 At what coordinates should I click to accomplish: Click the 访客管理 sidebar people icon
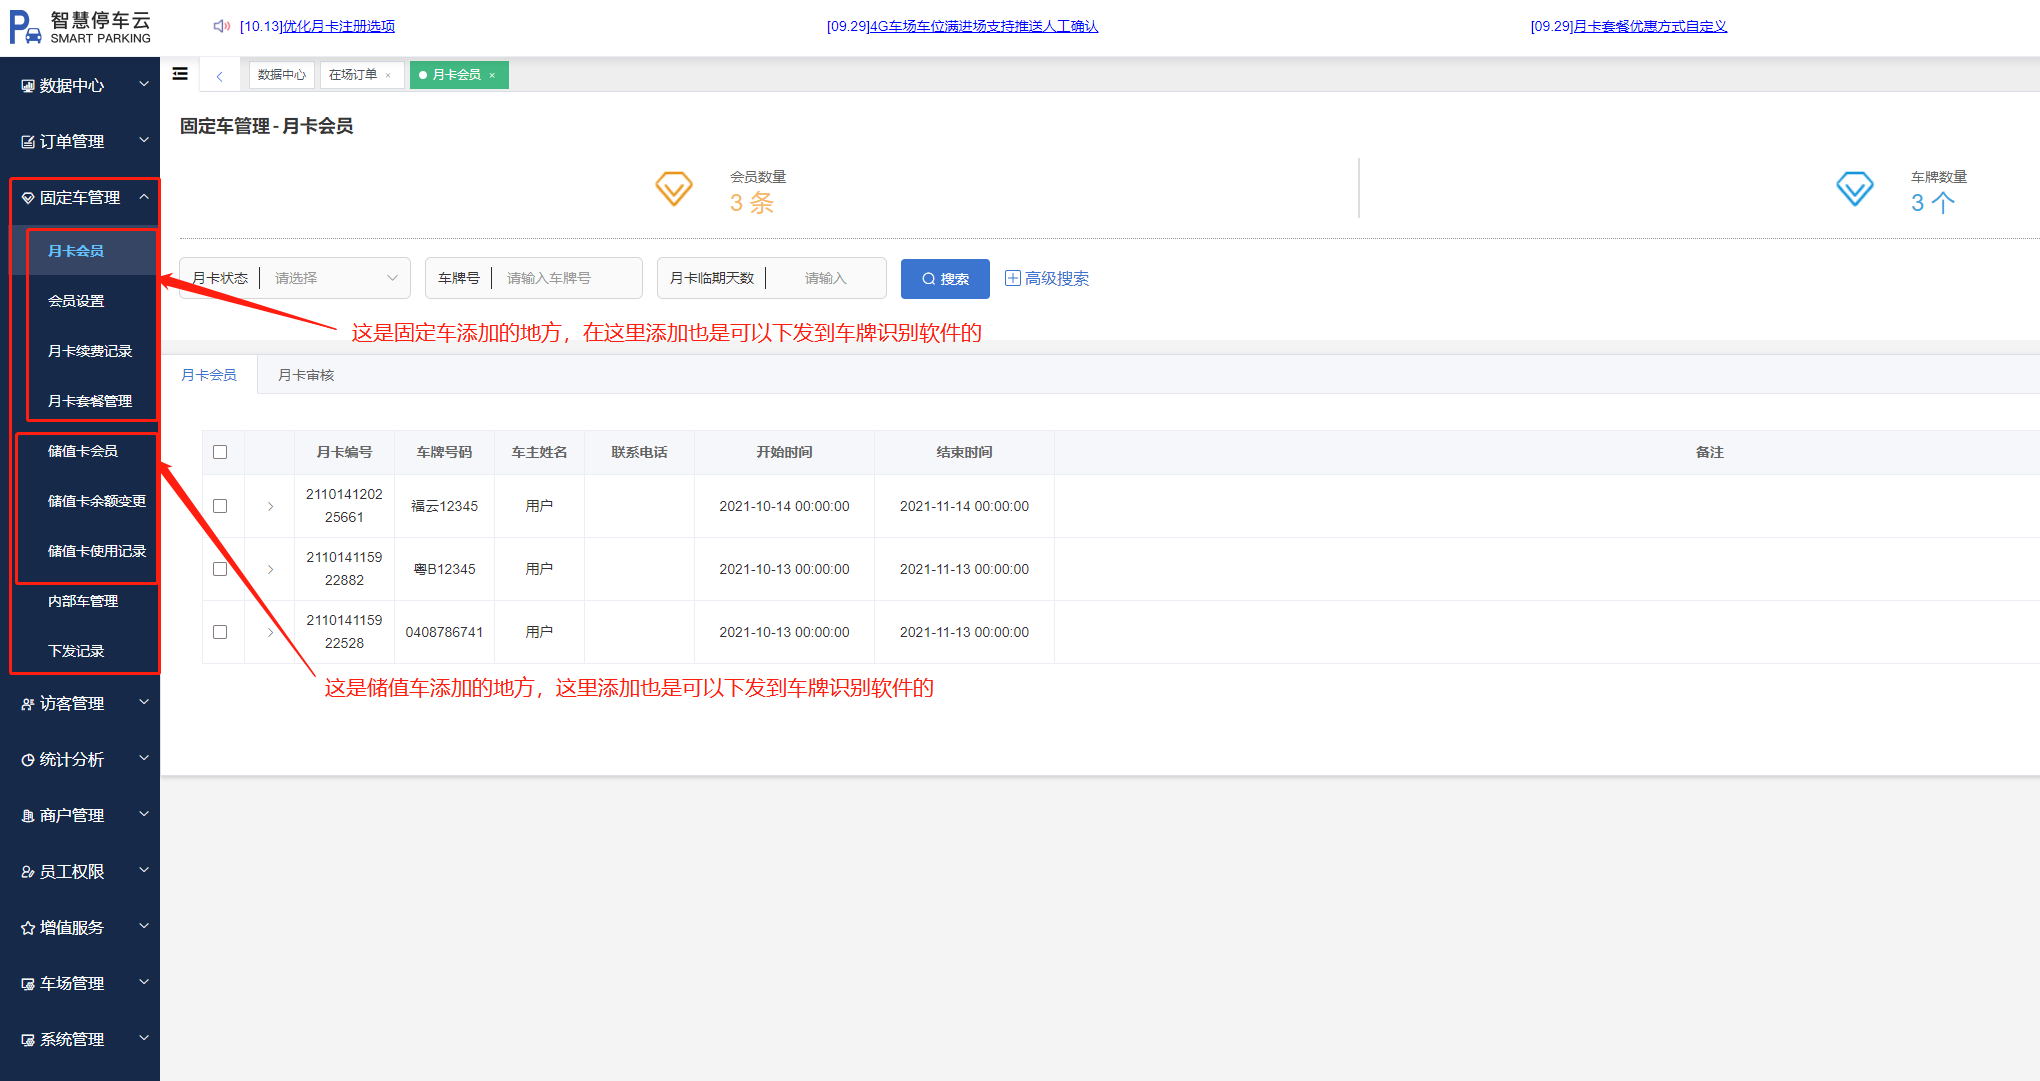point(28,704)
